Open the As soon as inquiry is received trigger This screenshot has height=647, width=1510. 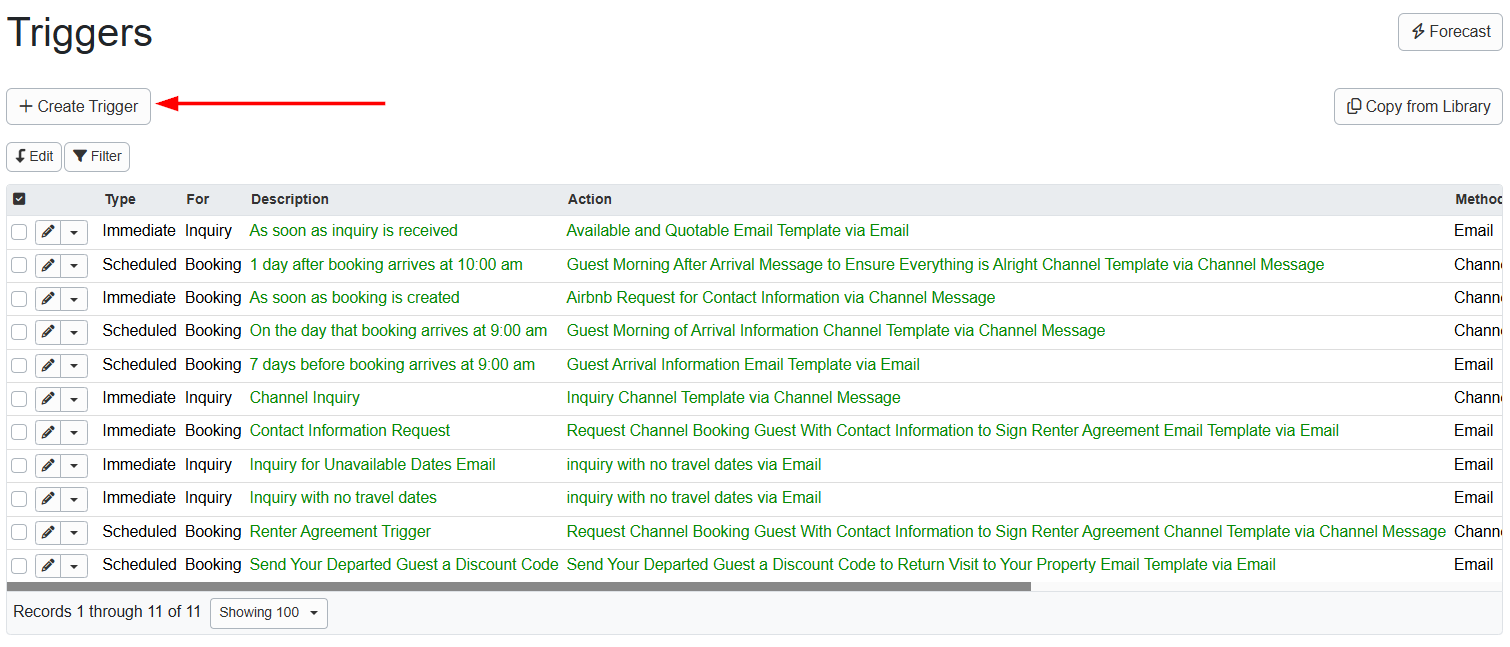point(353,230)
